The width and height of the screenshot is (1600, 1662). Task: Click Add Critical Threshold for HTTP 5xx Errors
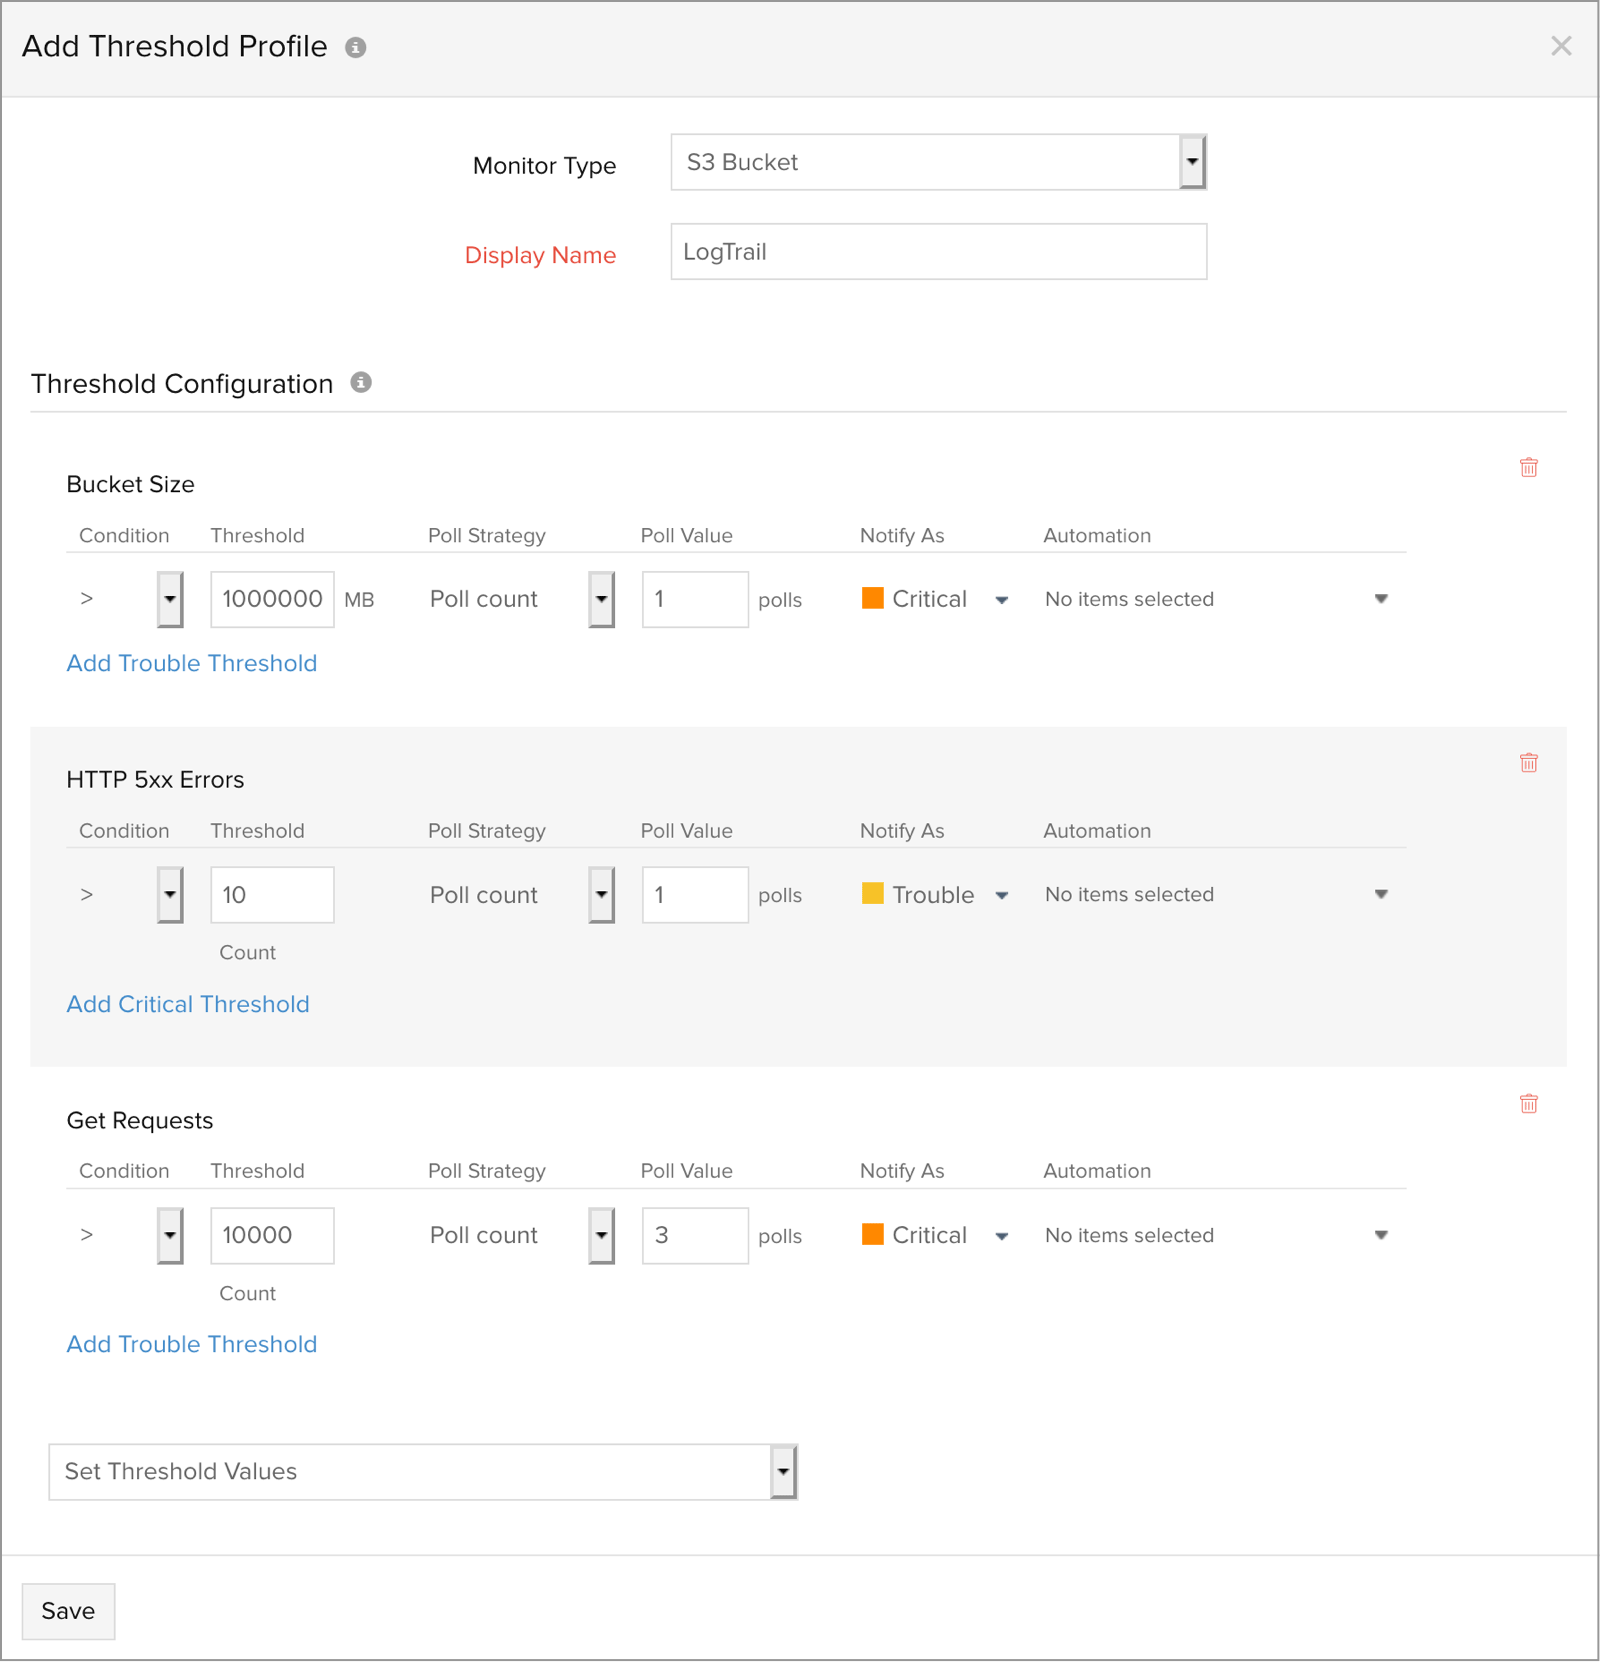(x=188, y=1003)
